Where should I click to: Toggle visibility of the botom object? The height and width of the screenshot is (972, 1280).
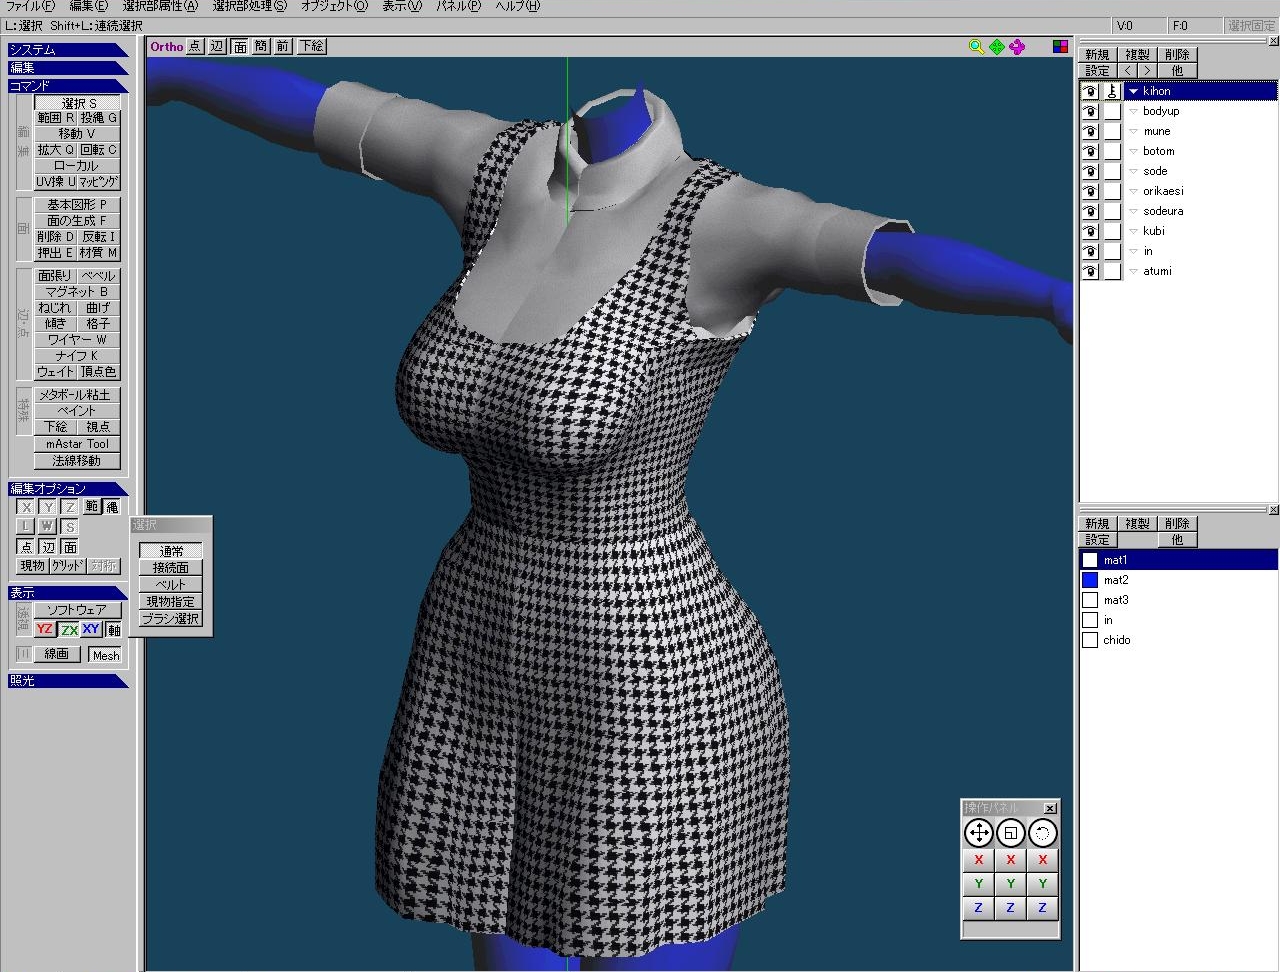click(1090, 151)
